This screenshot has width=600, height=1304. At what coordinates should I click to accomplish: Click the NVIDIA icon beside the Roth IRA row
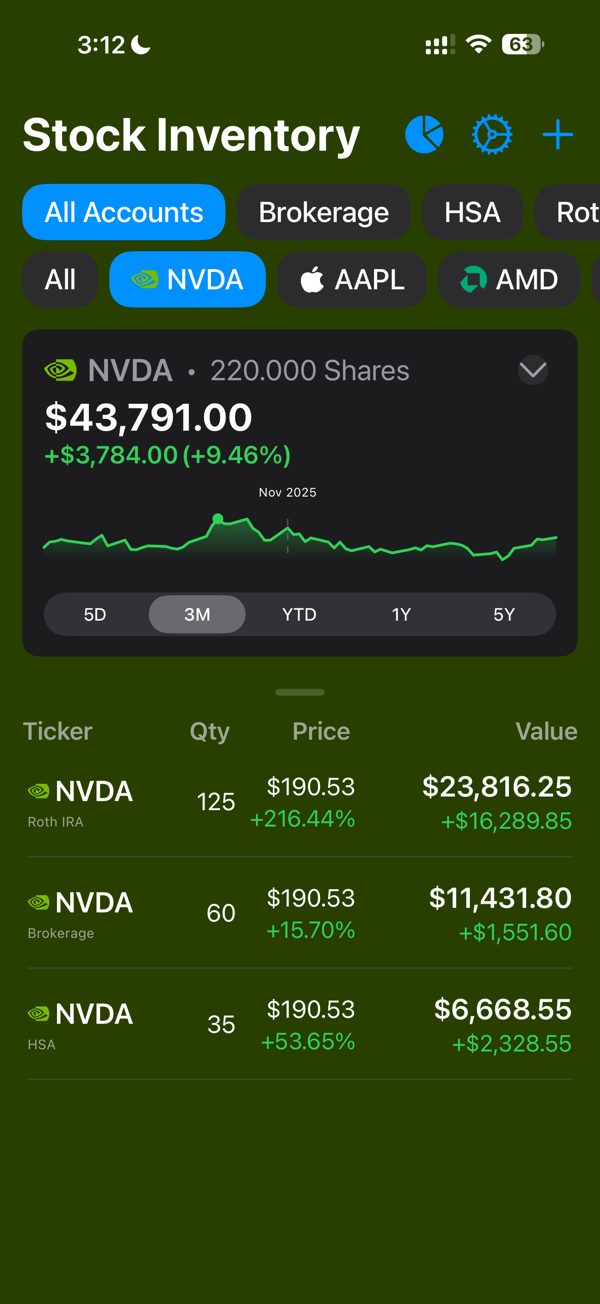[x=38, y=790]
